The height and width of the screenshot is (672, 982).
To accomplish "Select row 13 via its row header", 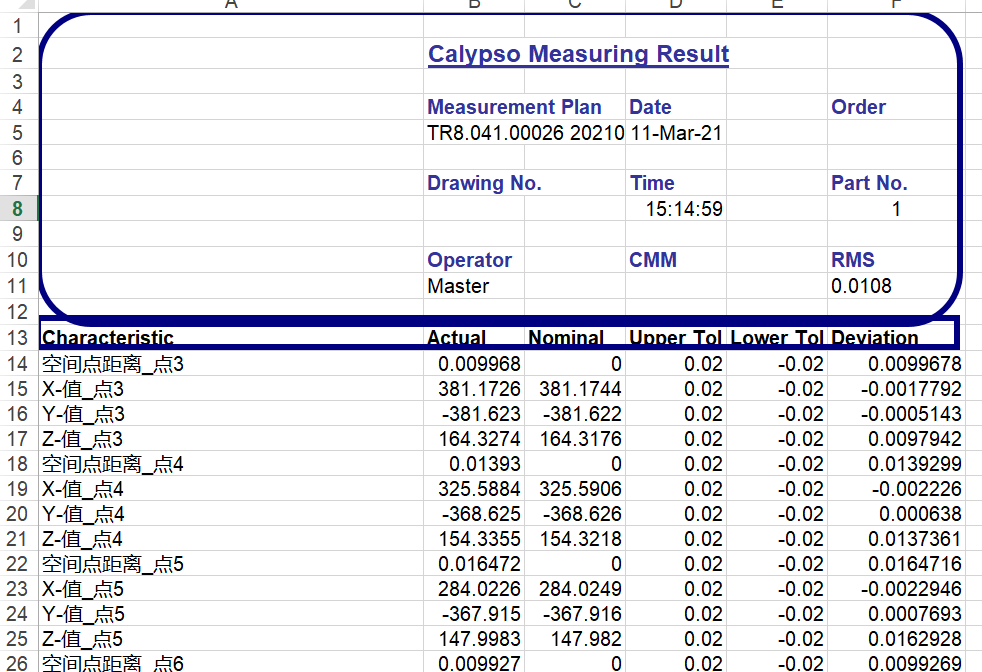I will (x=18, y=338).
